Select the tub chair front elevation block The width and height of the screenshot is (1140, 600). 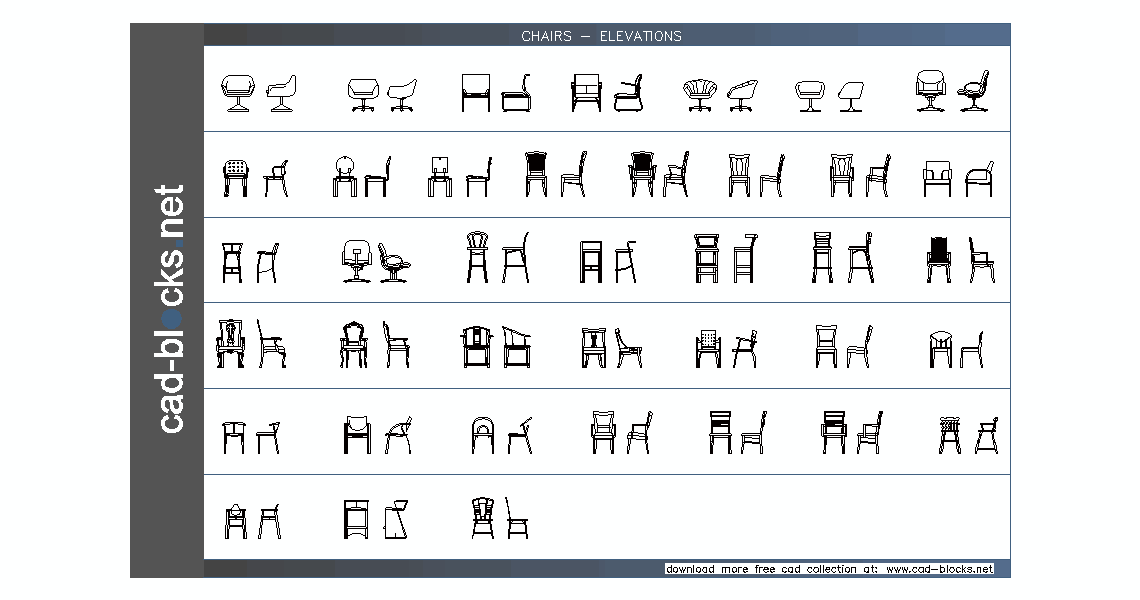237,90
